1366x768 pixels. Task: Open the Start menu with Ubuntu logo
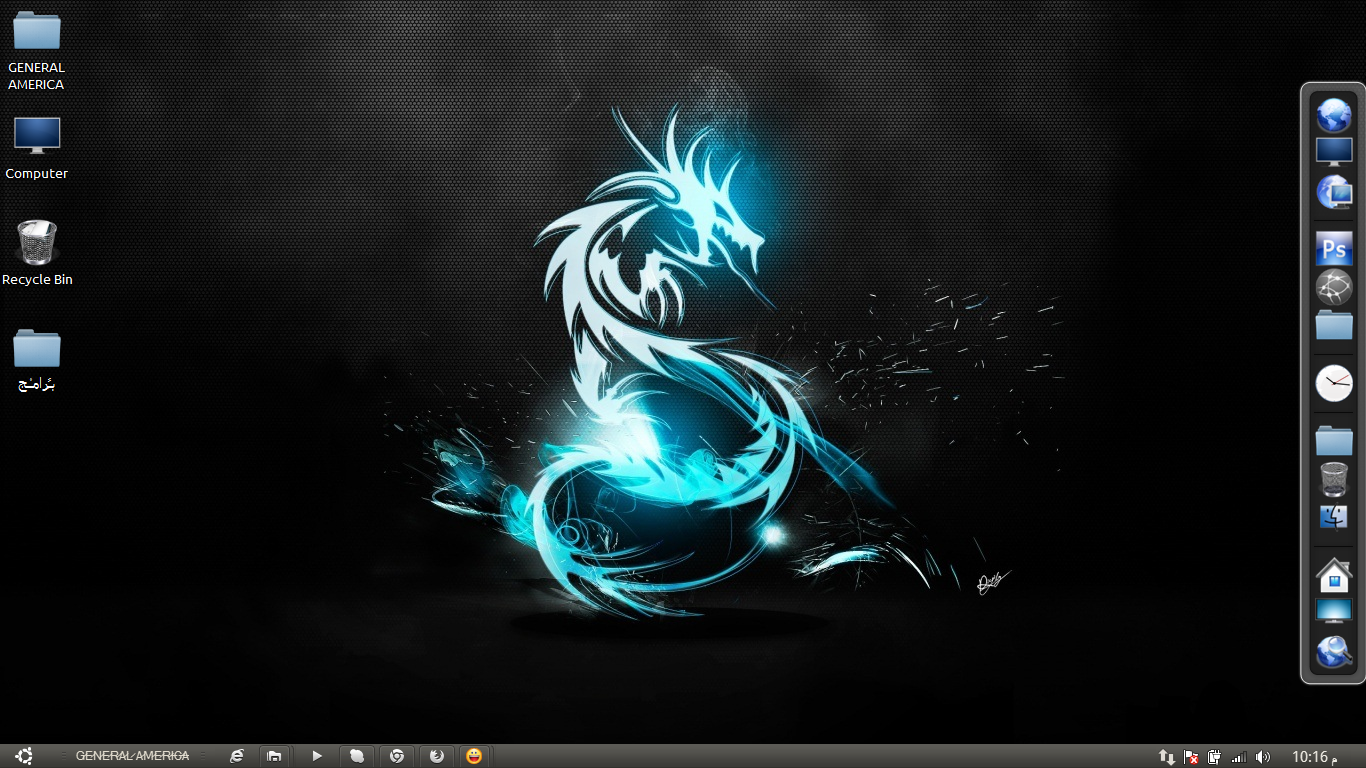tap(24, 756)
